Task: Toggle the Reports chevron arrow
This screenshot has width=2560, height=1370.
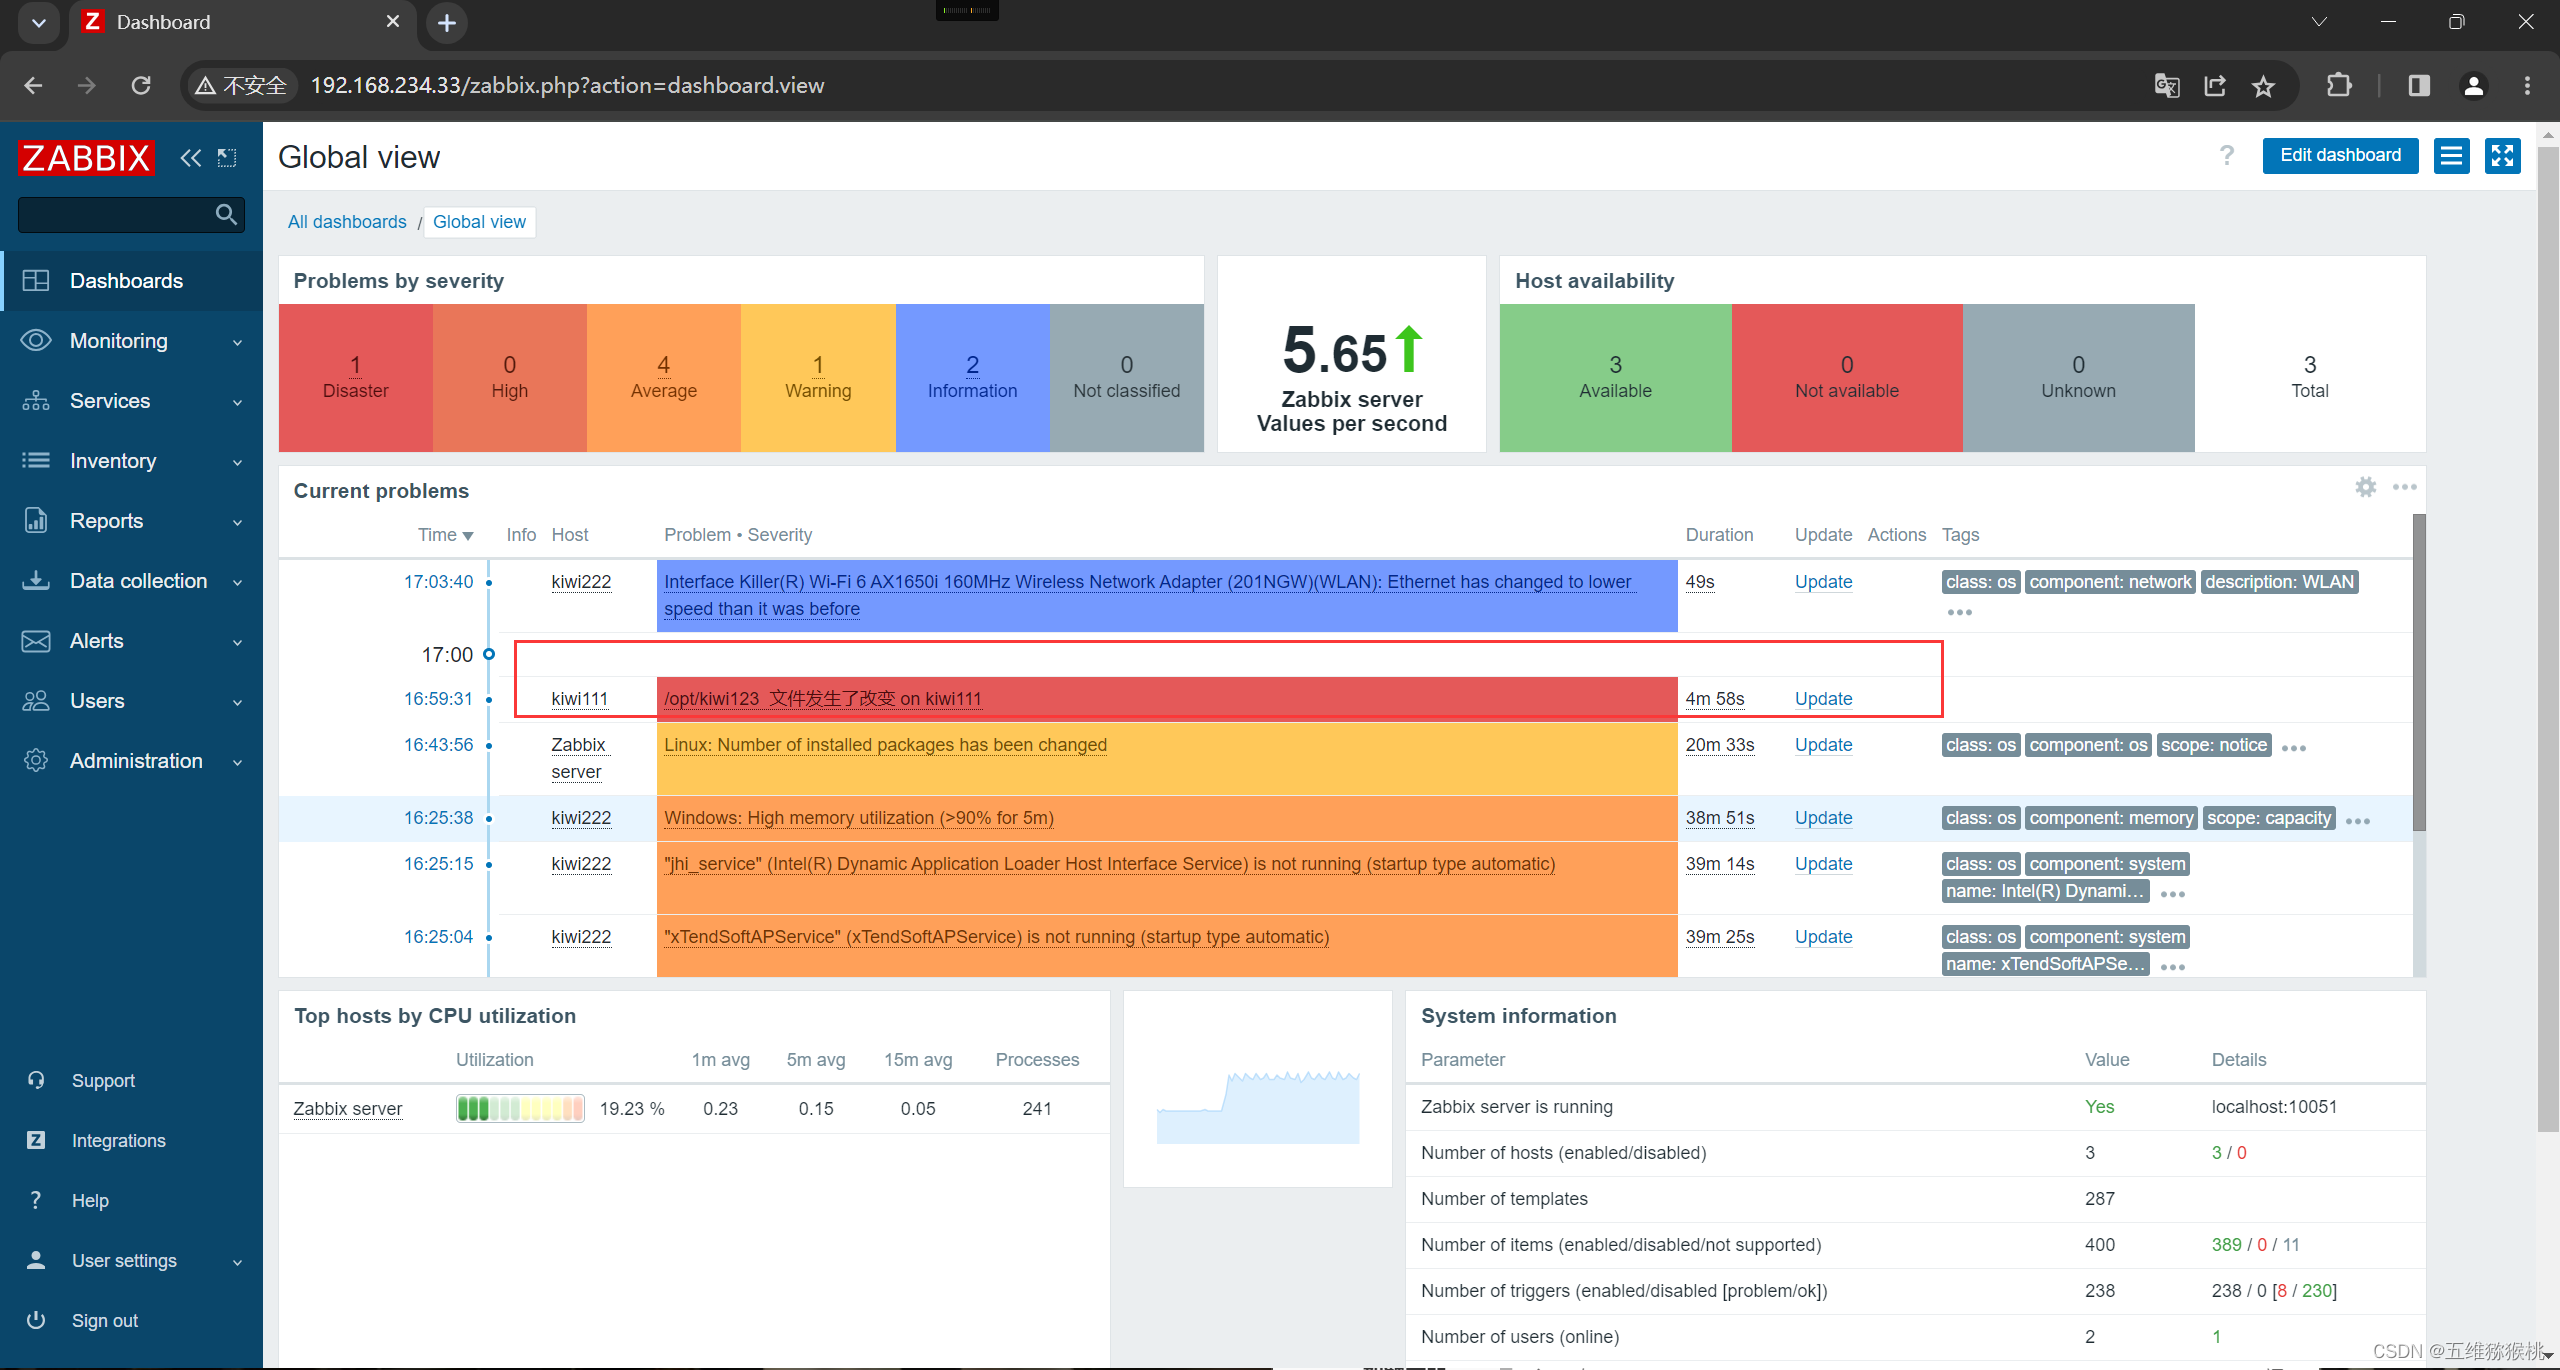Action: (x=238, y=523)
